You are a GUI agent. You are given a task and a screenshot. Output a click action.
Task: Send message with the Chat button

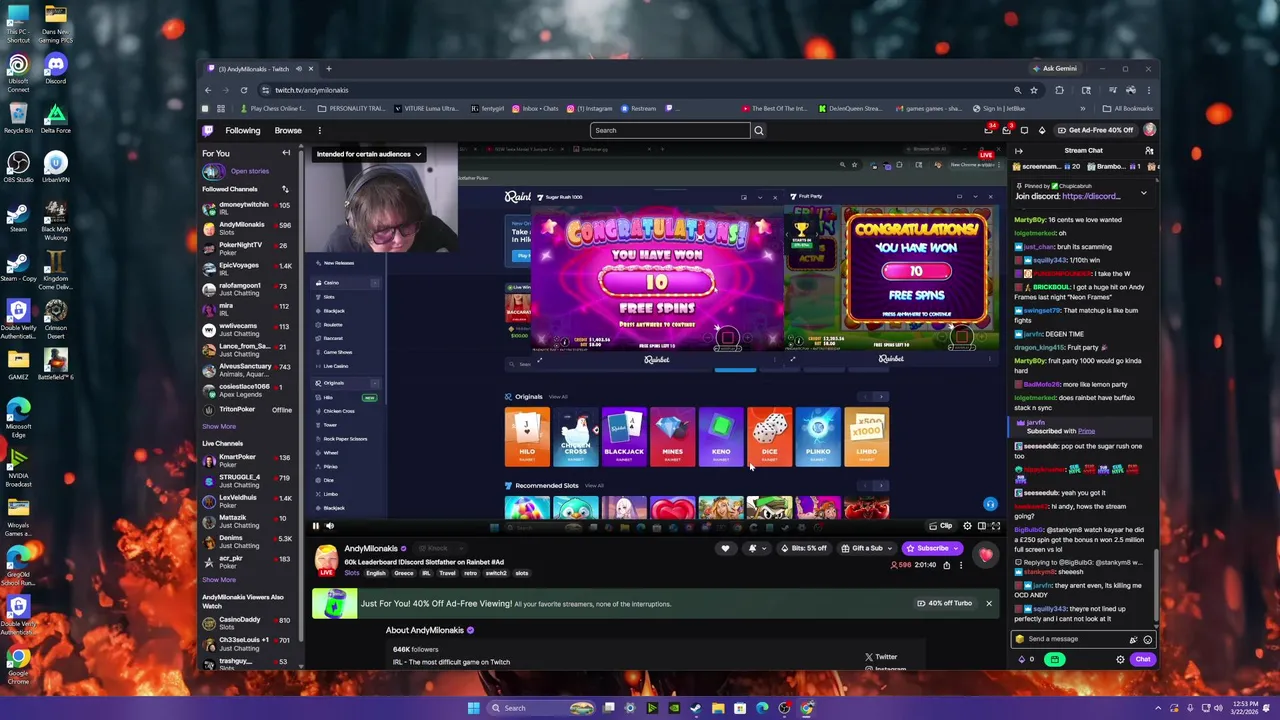1142,659
